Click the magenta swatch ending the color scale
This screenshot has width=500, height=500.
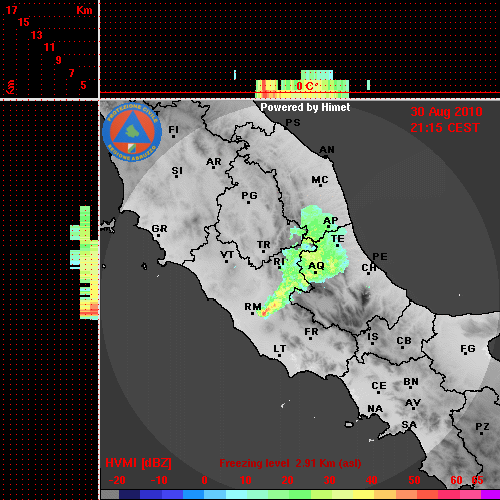point(491,494)
